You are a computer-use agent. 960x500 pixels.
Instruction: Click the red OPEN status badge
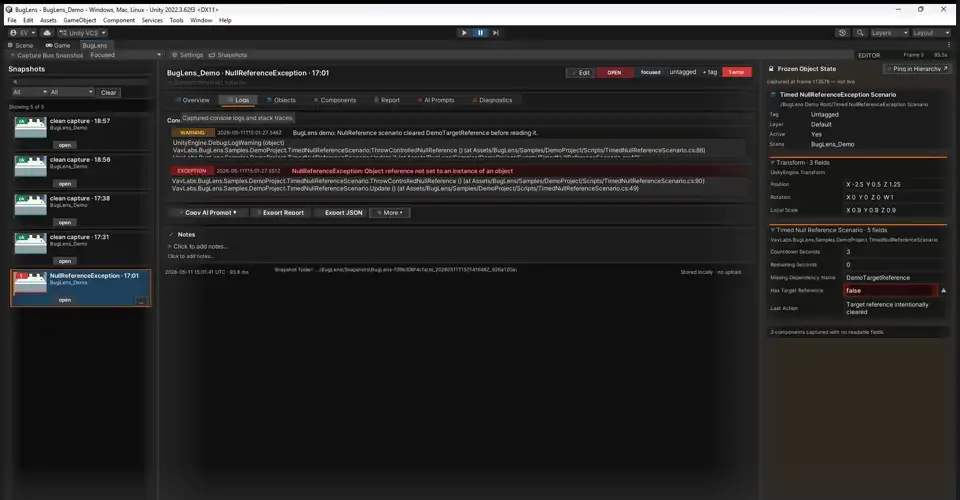614,72
